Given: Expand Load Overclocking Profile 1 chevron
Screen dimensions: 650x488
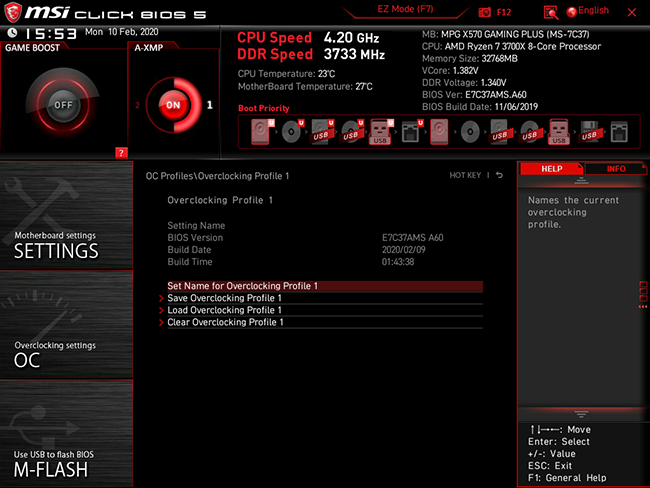Looking at the screenshot, I should (161, 310).
